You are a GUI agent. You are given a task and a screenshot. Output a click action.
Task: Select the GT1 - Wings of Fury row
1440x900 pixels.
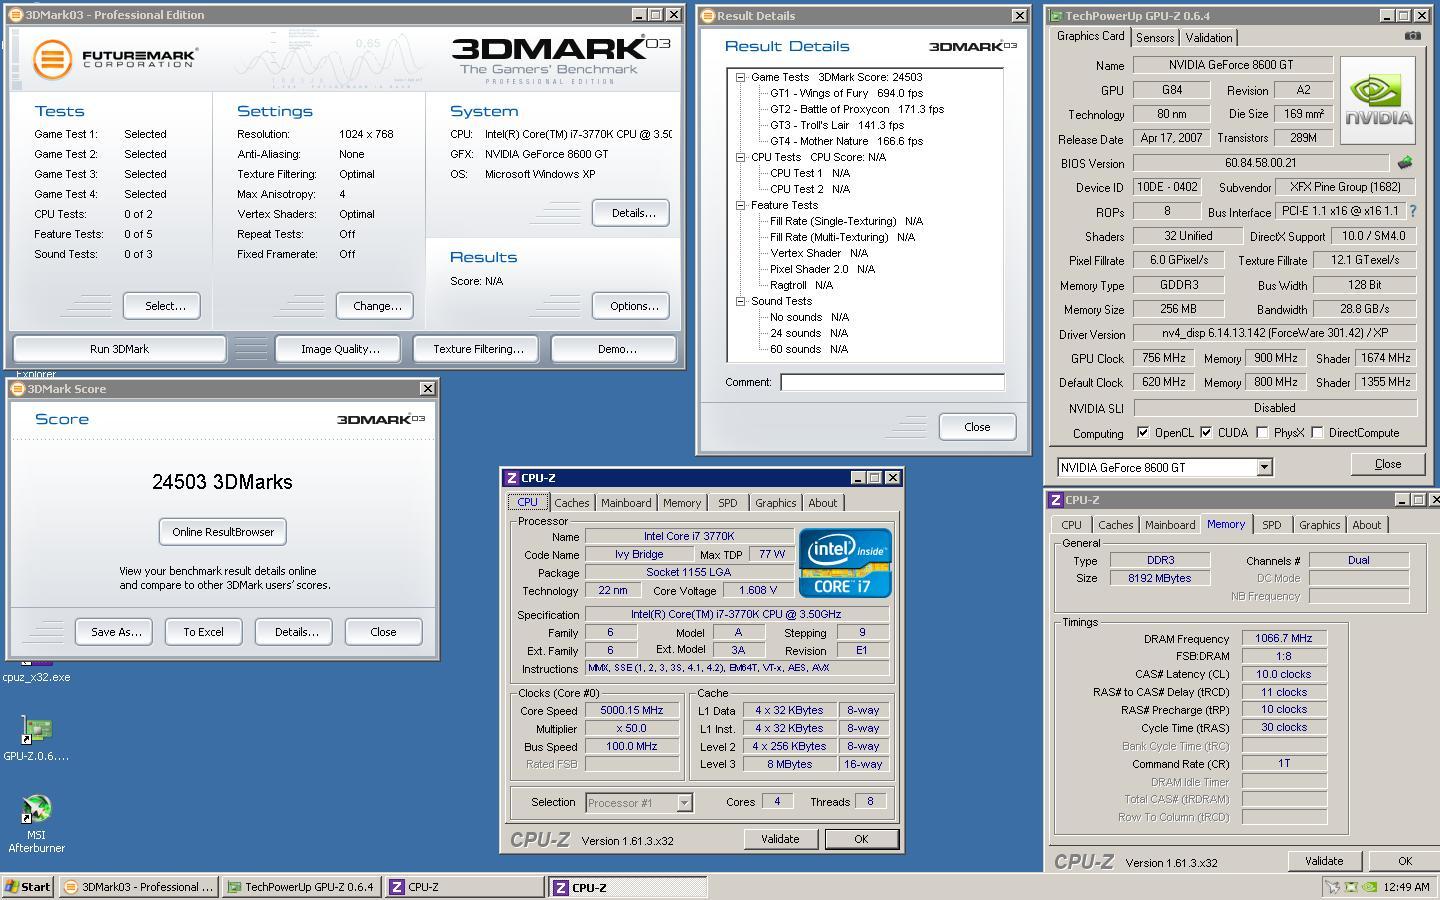846,93
